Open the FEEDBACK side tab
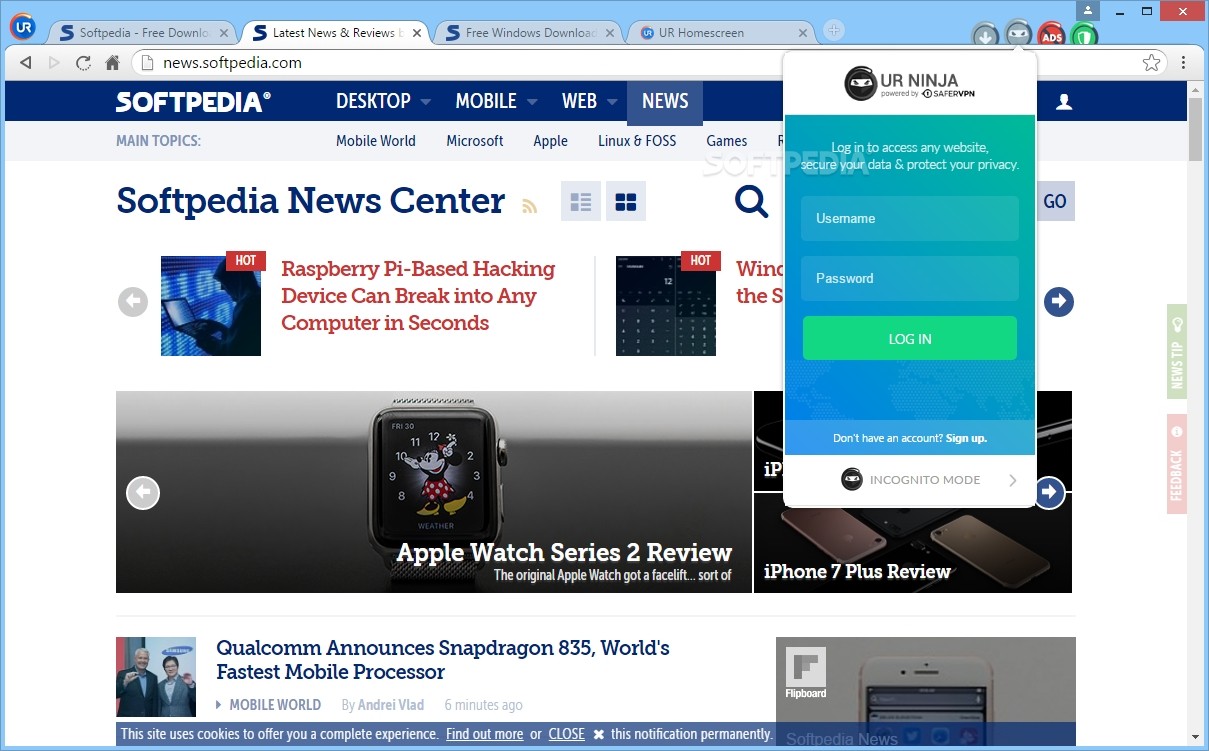1209x751 pixels. (1177, 464)
